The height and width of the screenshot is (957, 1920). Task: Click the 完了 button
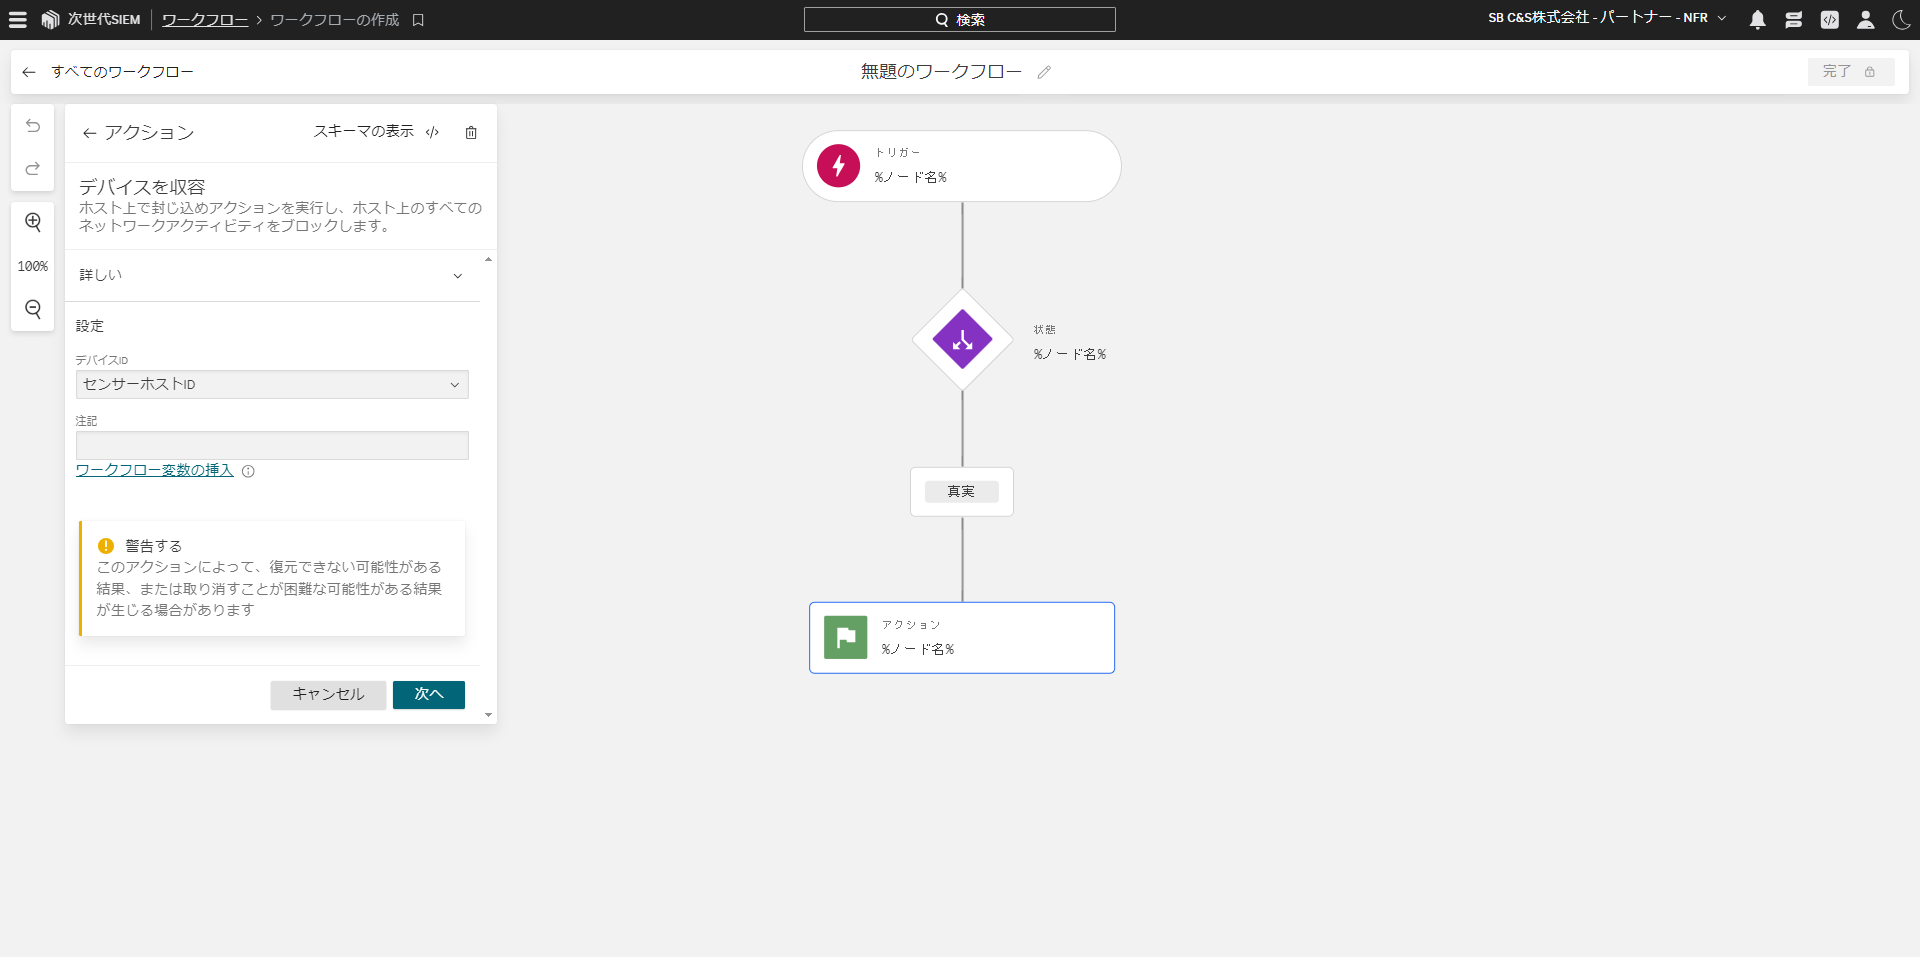pyautogui.click(x=1850, y=72)
